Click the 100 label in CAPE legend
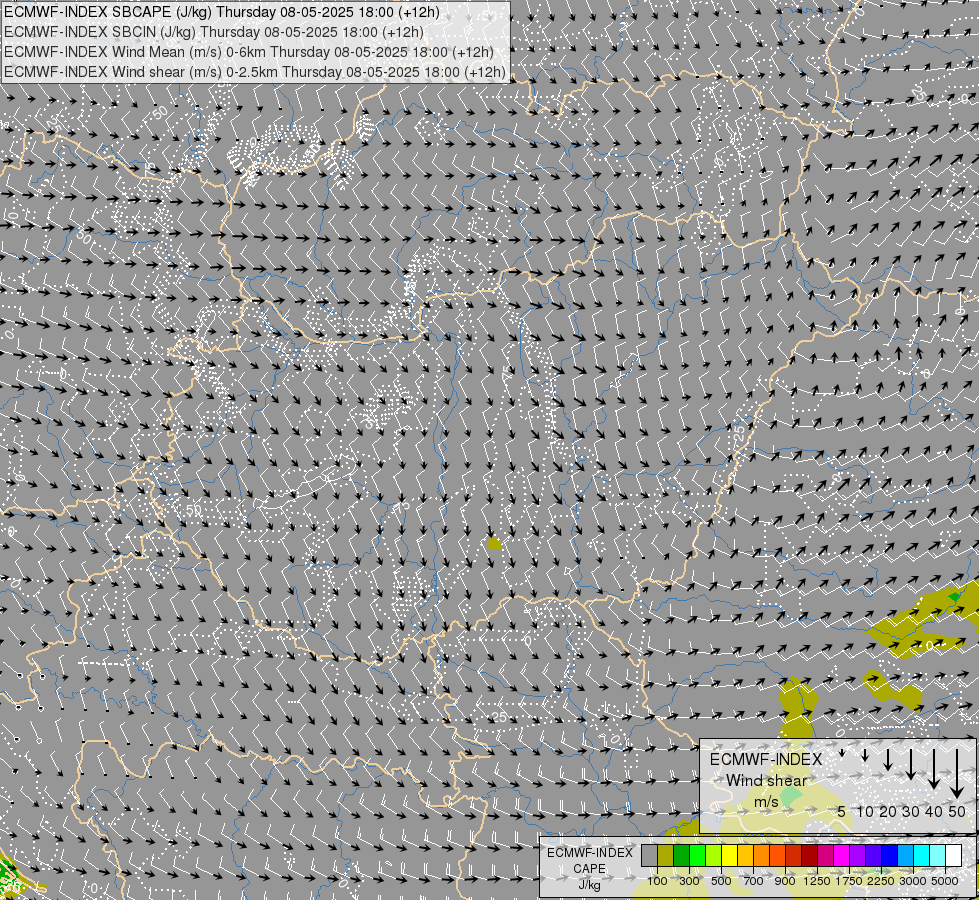The width and height of the screenshot is (979, 900). [x=657, y=881]
